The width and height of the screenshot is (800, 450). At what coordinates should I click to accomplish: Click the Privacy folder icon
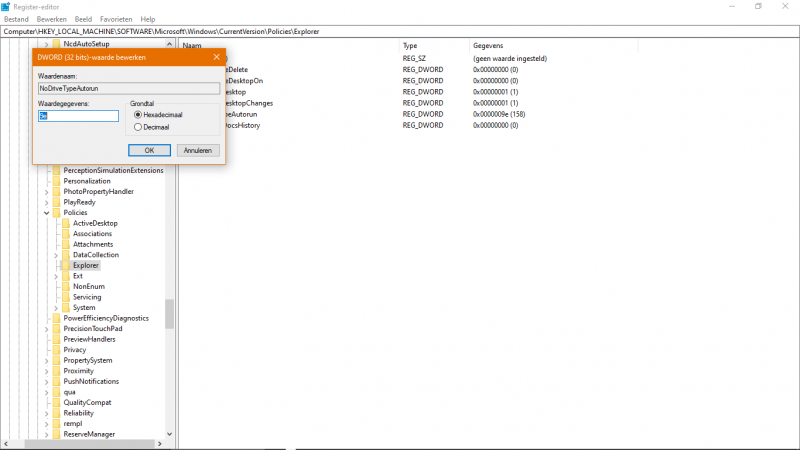click(x=56, y=350)
